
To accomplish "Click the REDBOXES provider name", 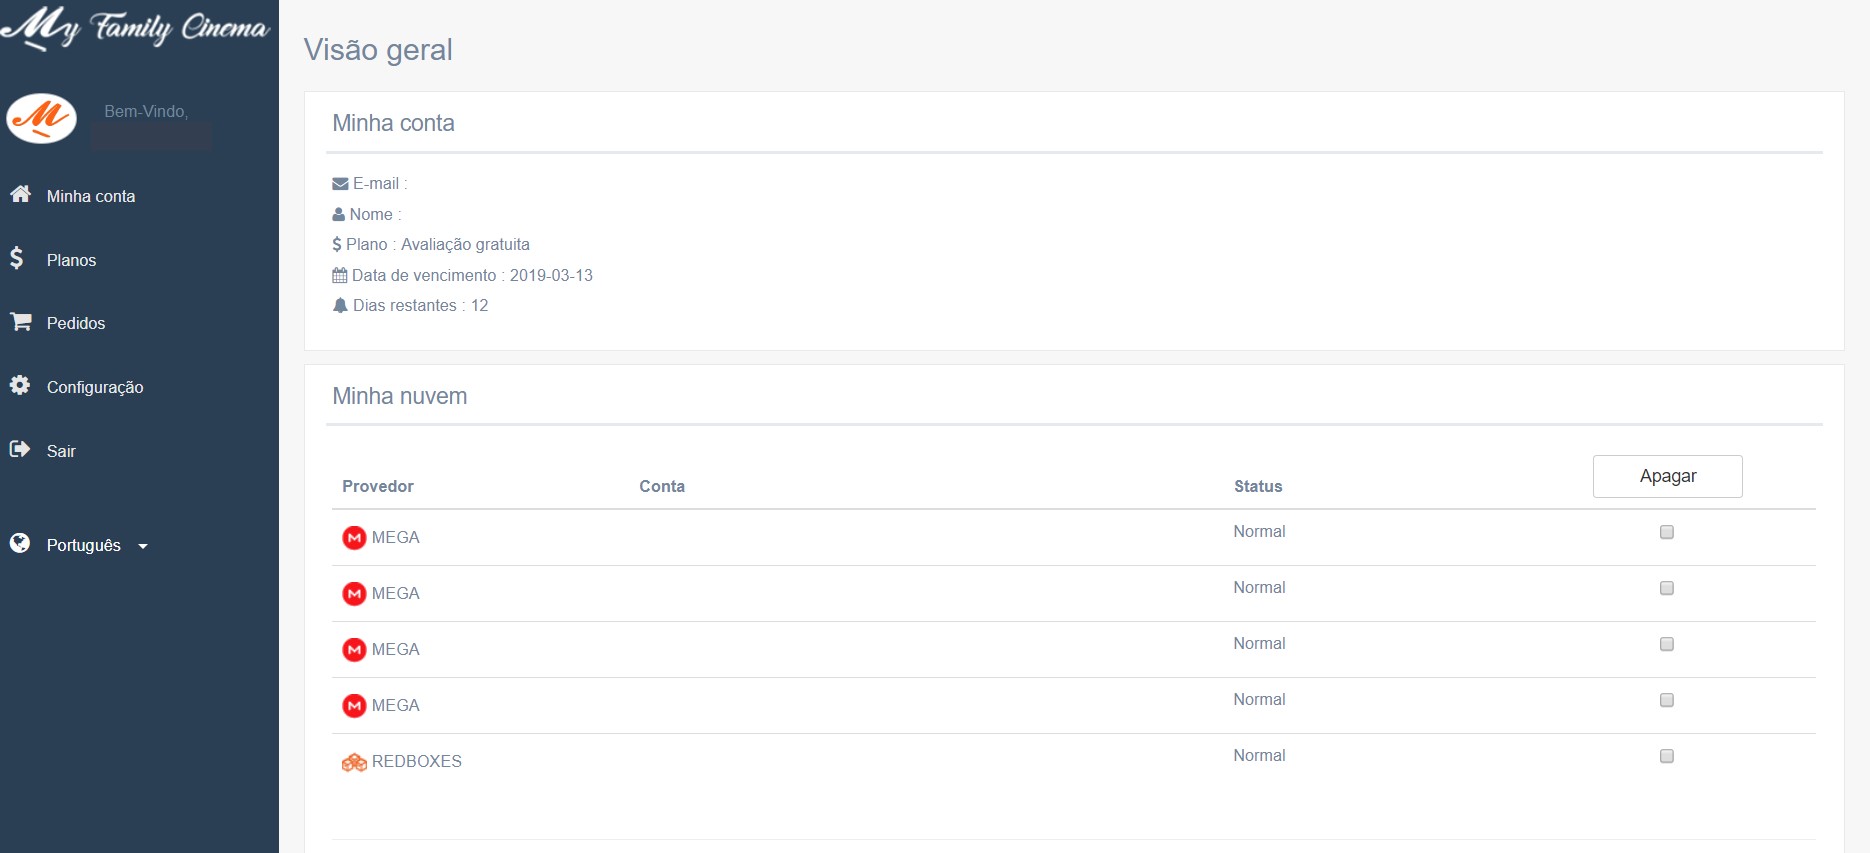I will click(417, 762).
